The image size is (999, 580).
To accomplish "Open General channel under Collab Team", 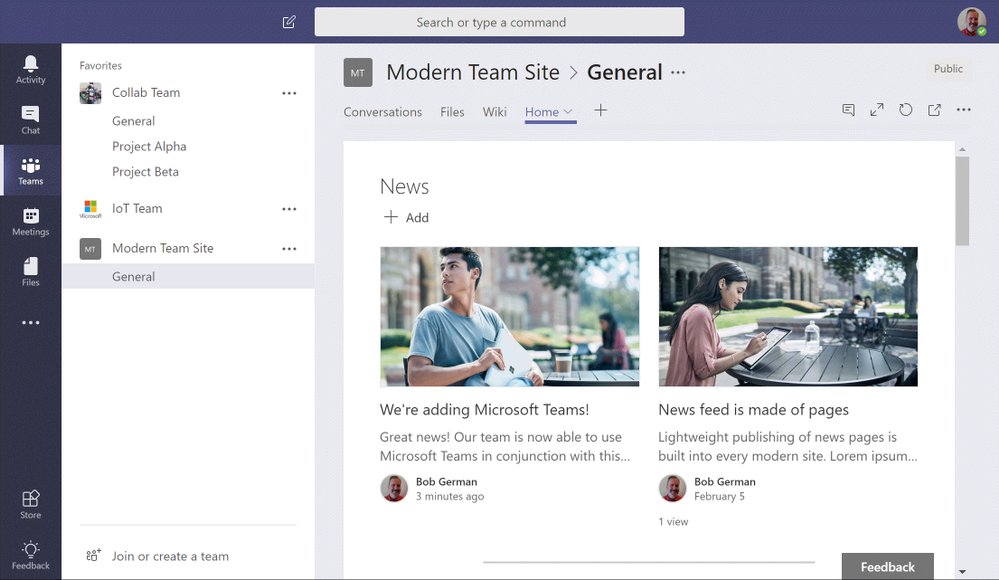I will (133, 121).
